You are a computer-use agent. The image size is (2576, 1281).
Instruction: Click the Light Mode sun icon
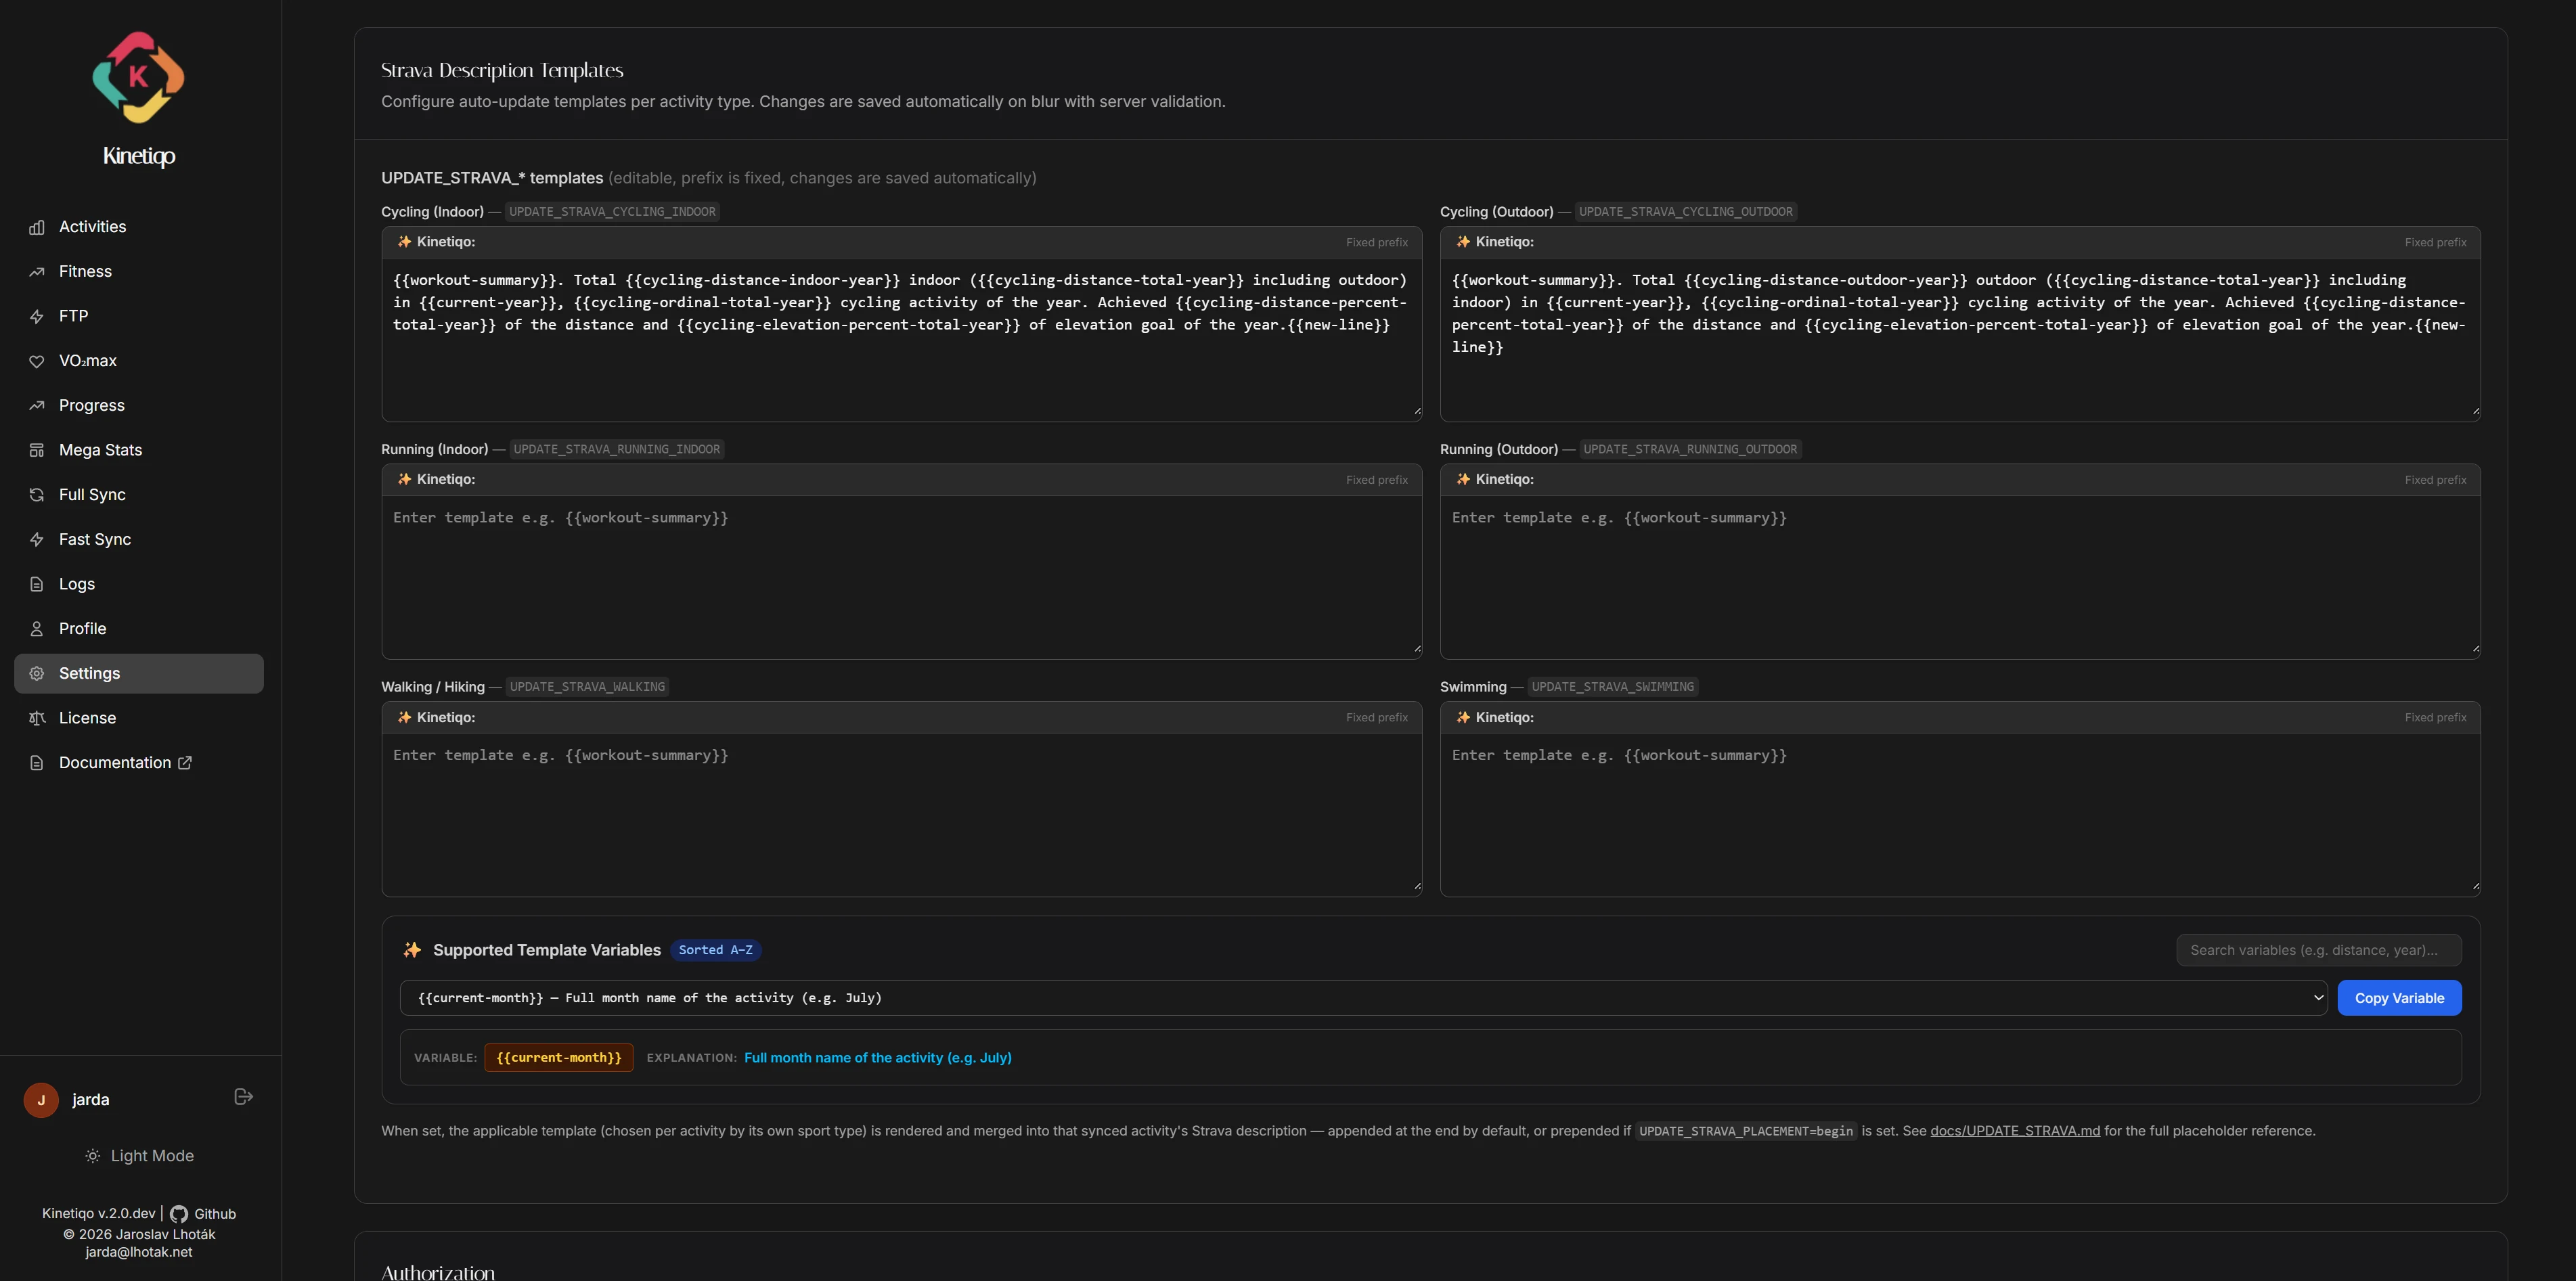[x=93, y=1156]
